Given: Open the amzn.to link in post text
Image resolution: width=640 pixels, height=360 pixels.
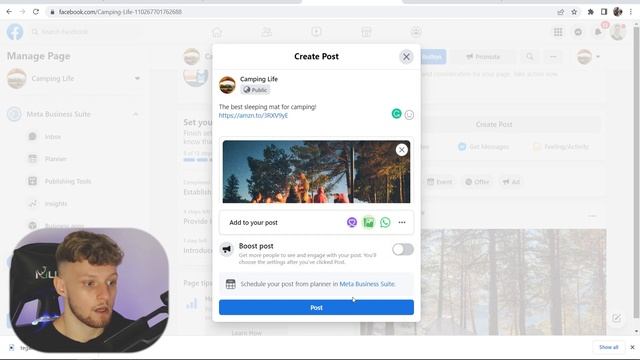Looking at the screenshot, I should pos(253,116).
